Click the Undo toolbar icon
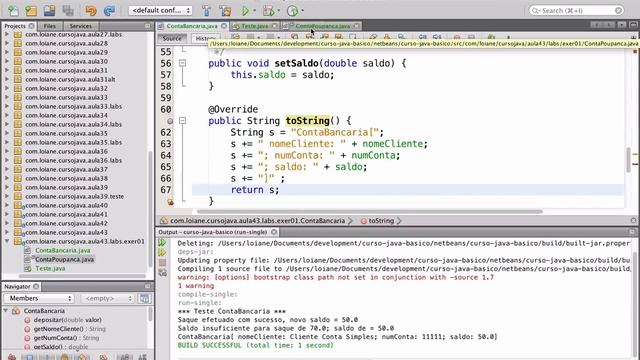Viewport: 640px width, 360px height. tap(91, 11)
